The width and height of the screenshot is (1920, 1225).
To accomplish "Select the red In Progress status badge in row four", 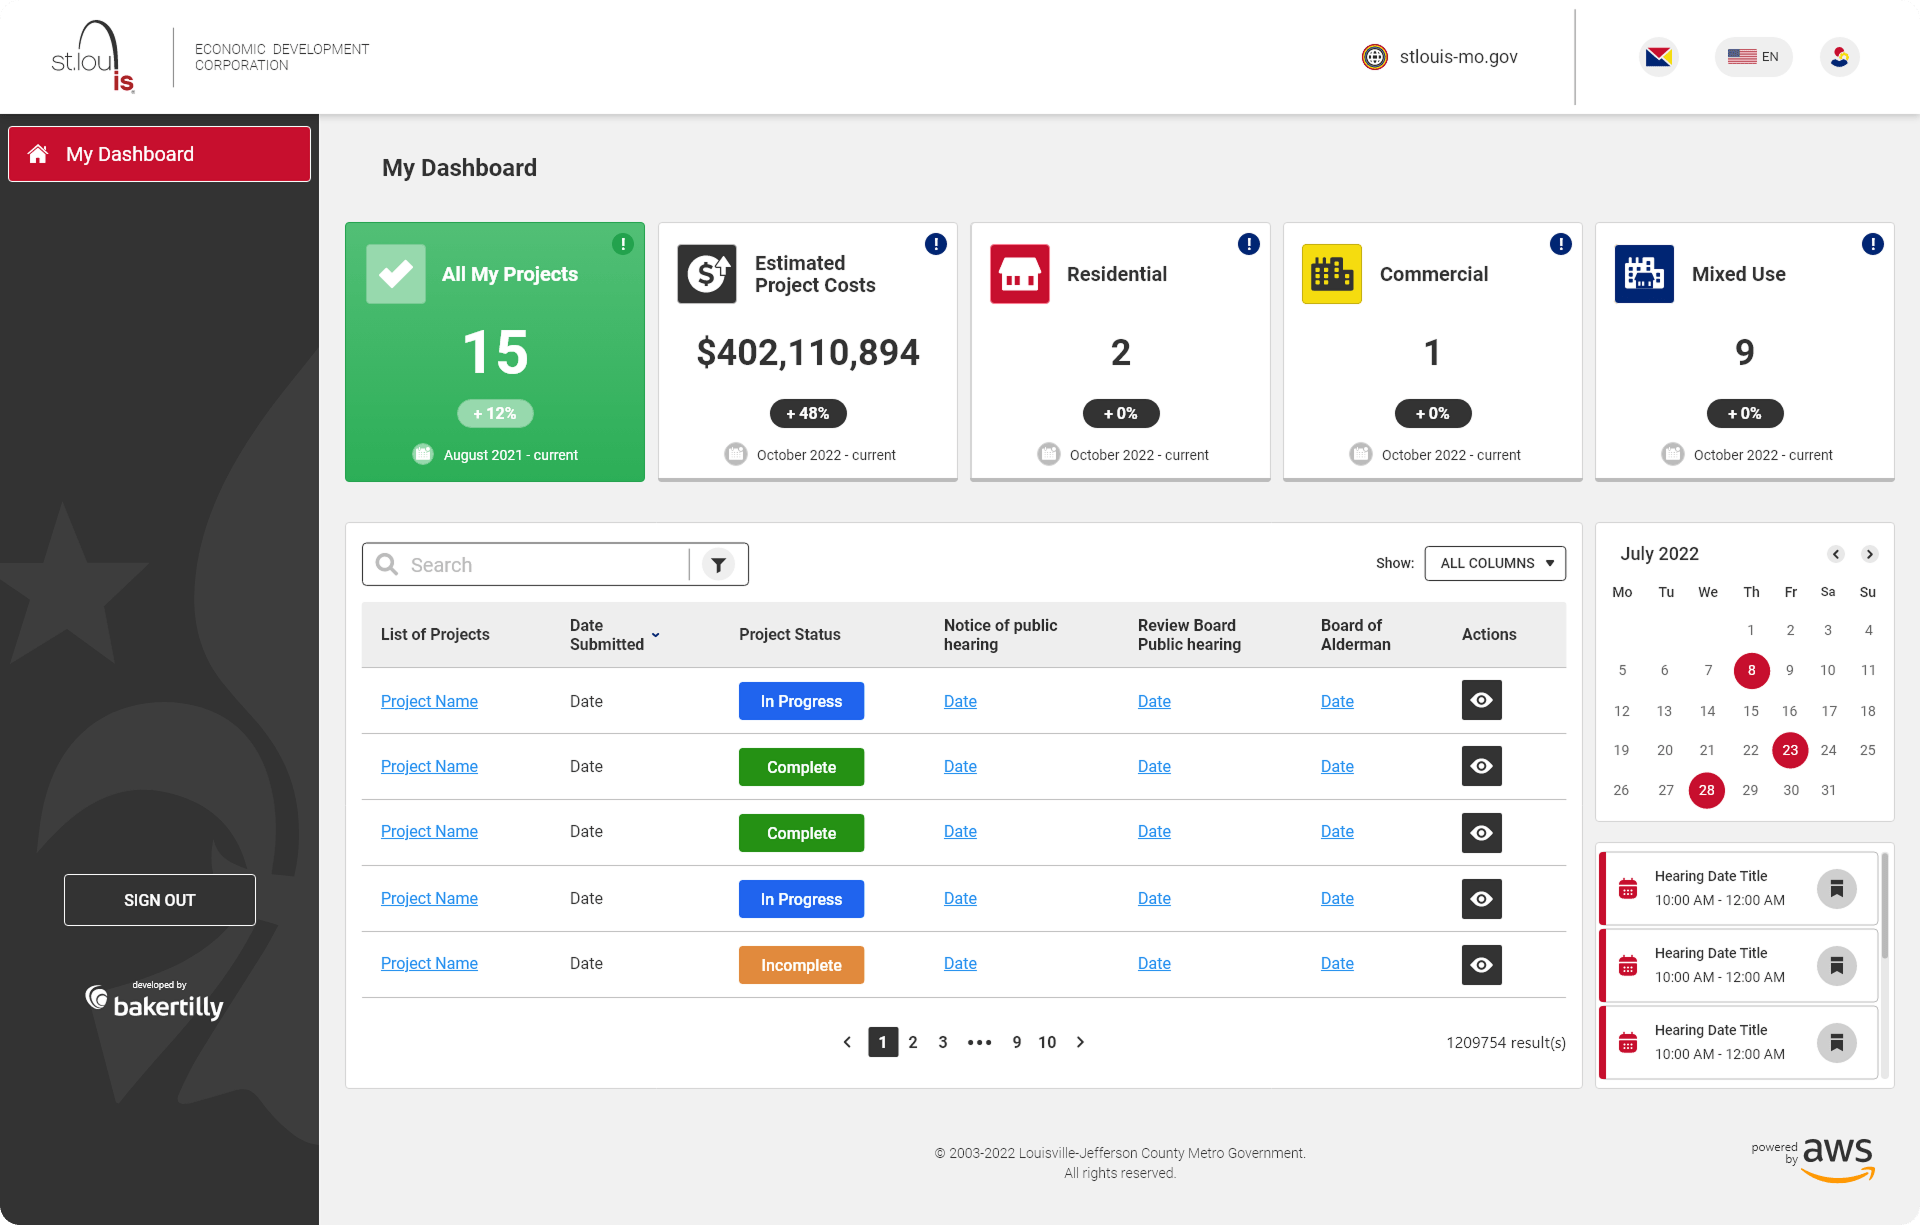I will tap(801, 899).
